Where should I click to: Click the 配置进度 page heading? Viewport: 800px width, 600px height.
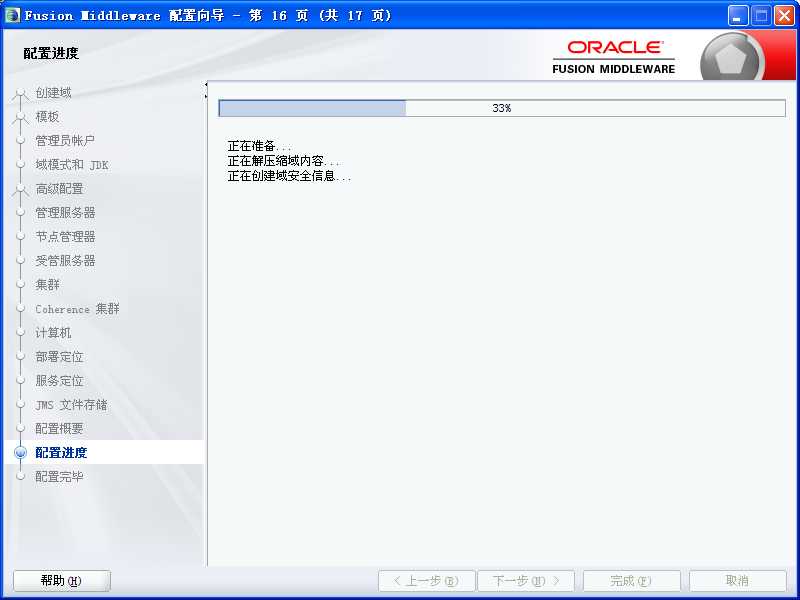click(x=51, y=53)
